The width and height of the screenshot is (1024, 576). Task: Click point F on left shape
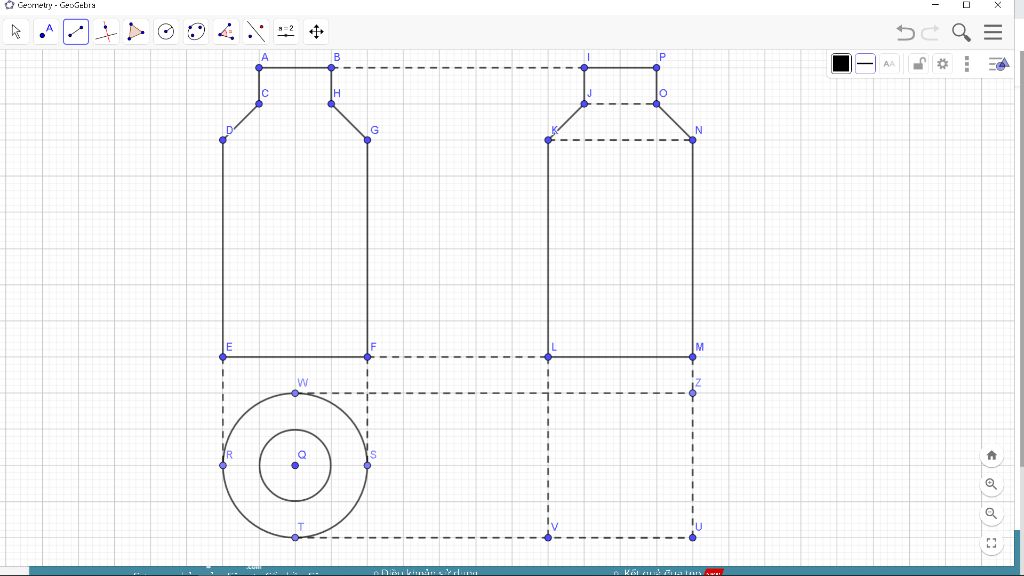click(x=367, y=357)
